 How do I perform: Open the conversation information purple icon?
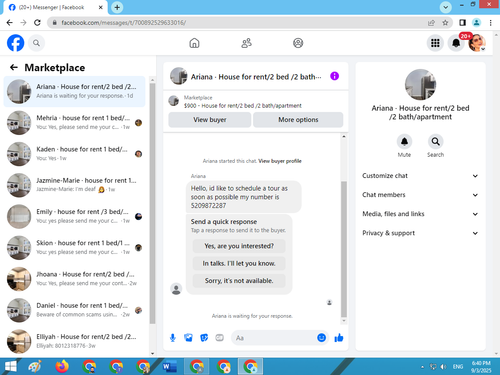pos(334,76)
